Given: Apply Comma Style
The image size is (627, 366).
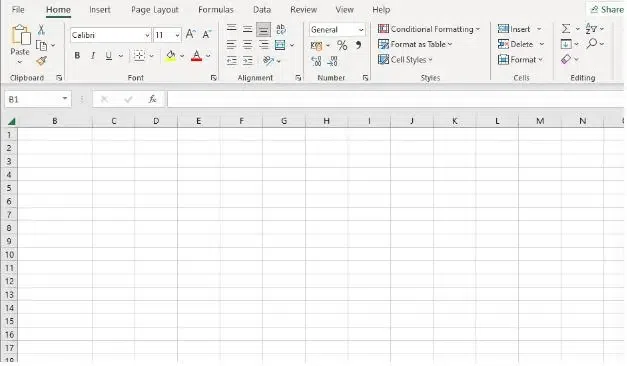Looking at the screenshot, I should click(358, 45).
